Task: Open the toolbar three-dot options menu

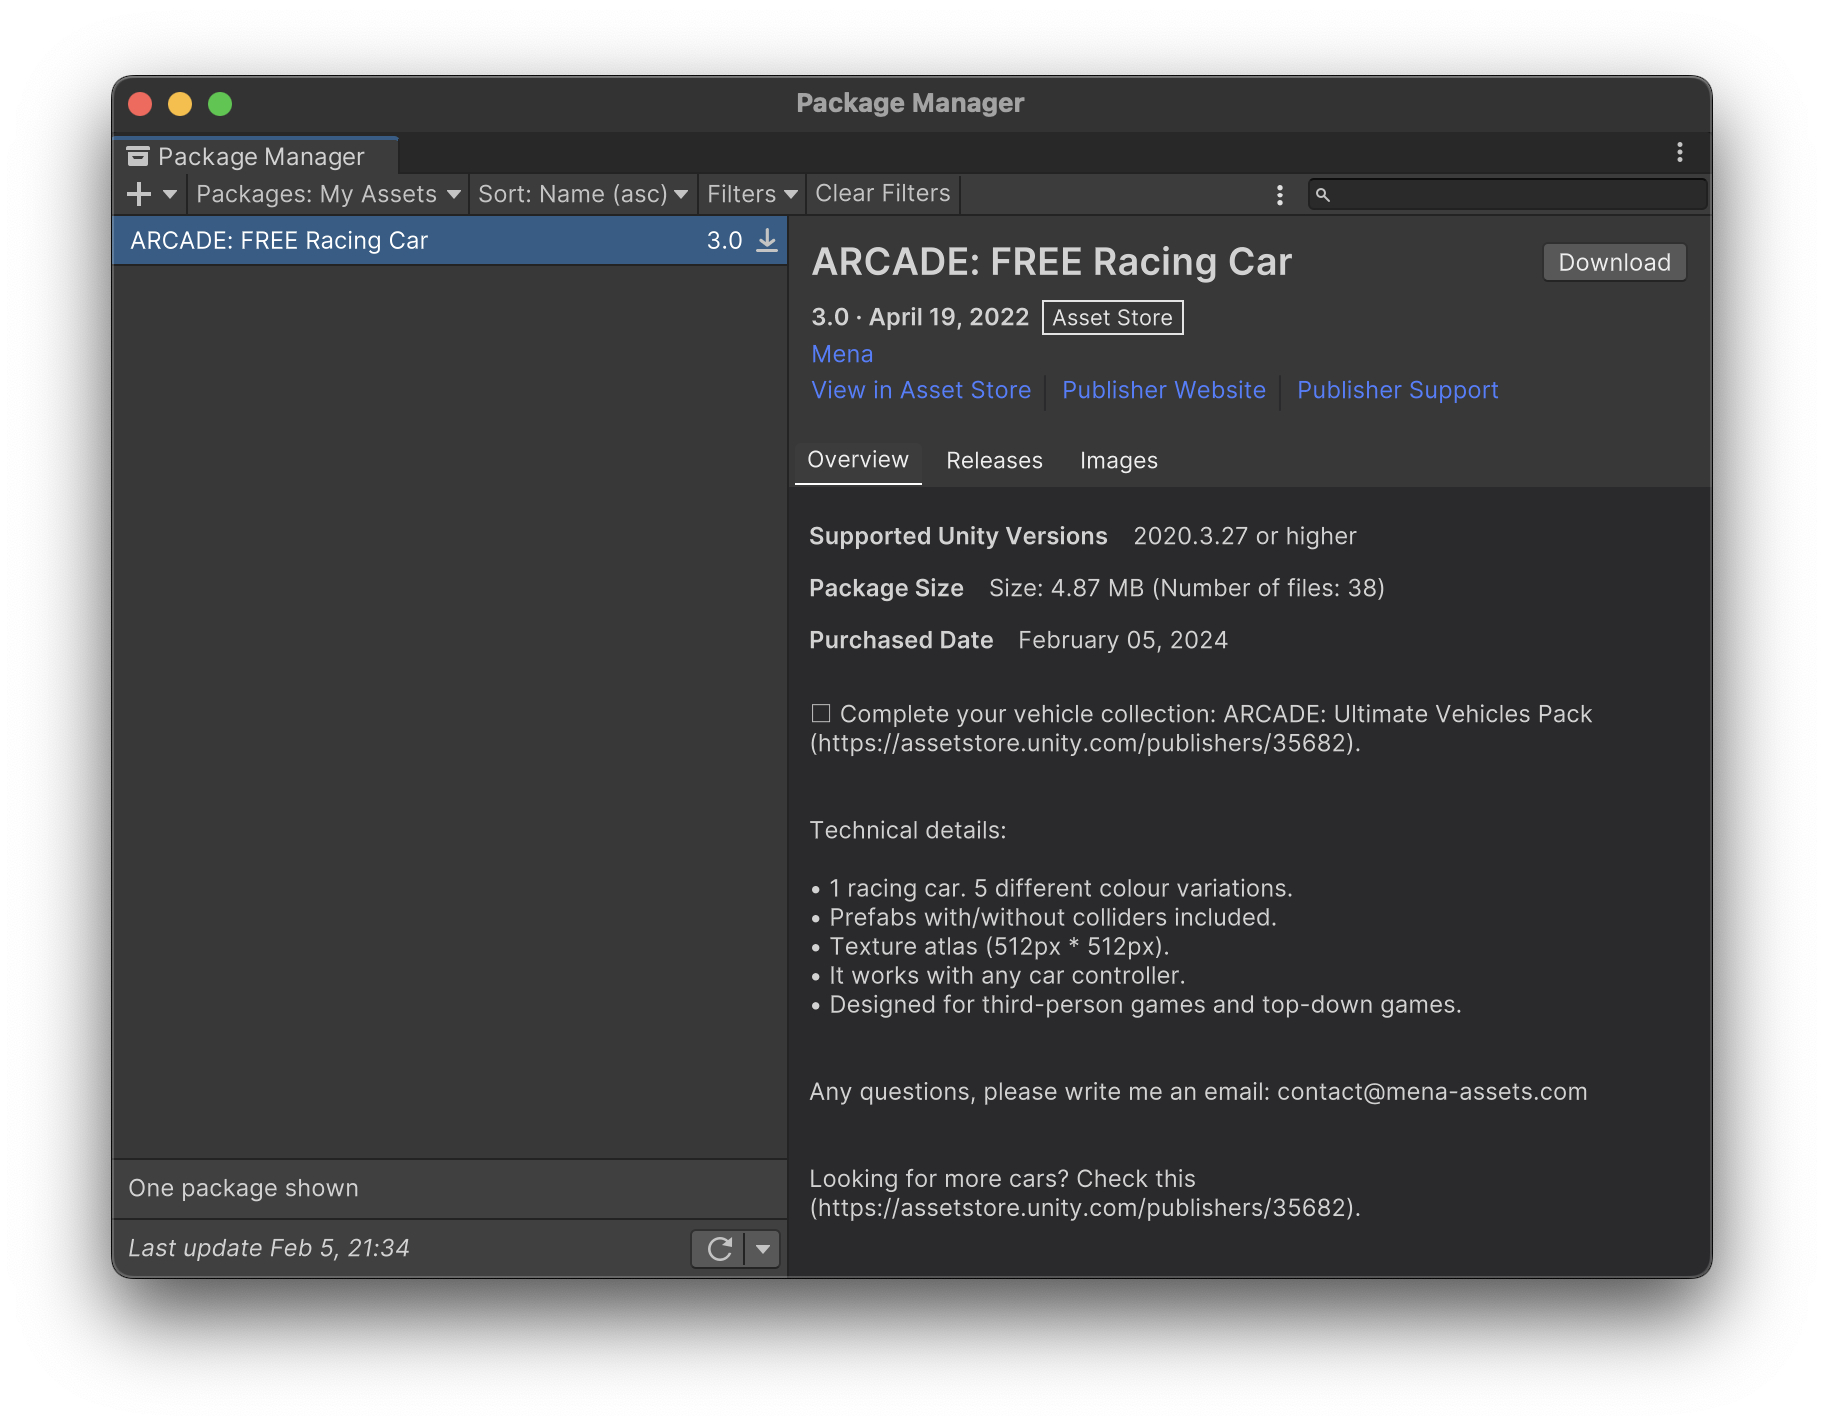Action: [x=1280, y=195]
